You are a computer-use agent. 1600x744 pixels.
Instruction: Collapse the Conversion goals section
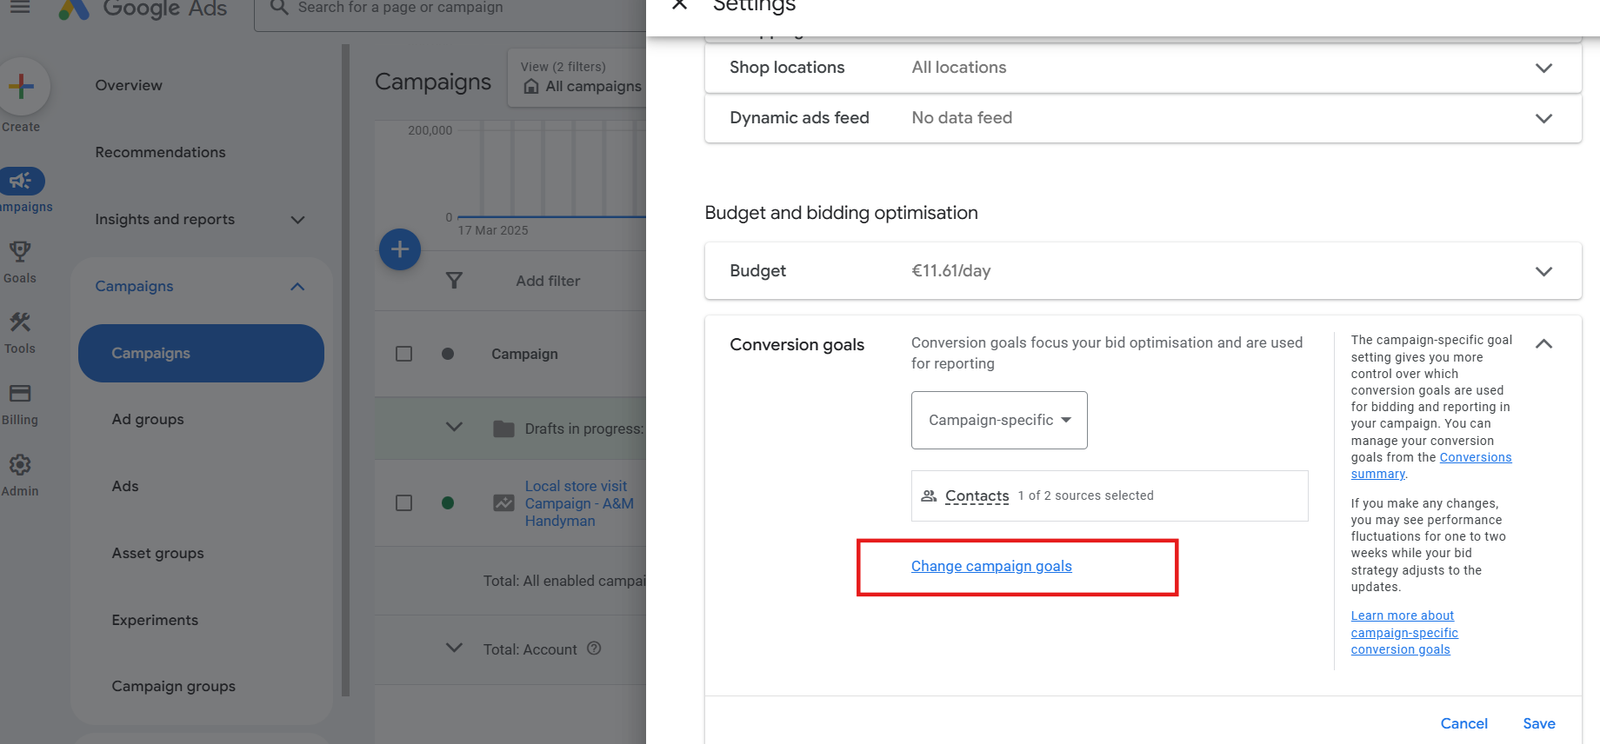1543,344
